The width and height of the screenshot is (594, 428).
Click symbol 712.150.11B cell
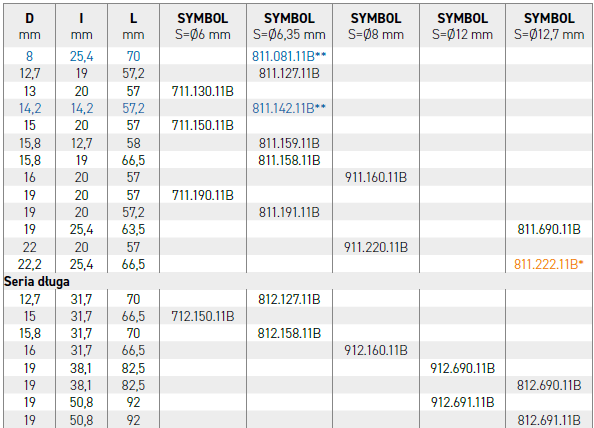pyautogui.click(x=203, y=316)
